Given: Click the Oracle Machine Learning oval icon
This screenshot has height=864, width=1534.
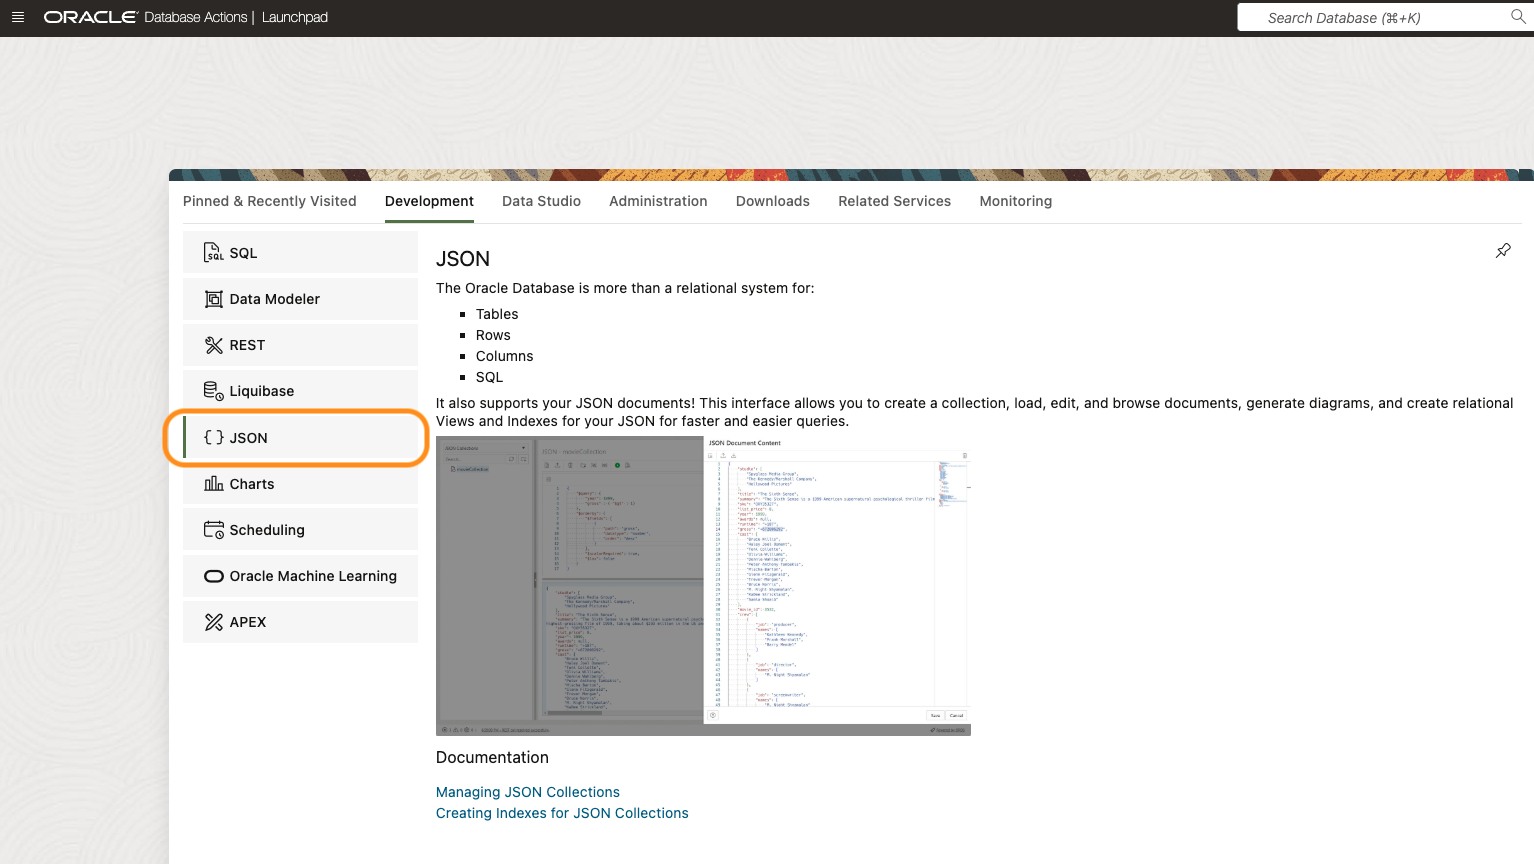Looking at the screenshot, I should click(x=212, y=575).
